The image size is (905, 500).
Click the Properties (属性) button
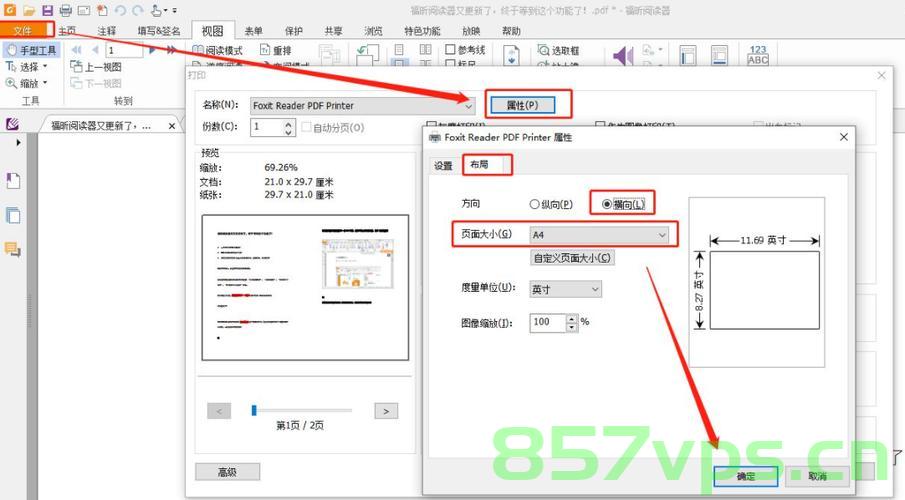522,105
